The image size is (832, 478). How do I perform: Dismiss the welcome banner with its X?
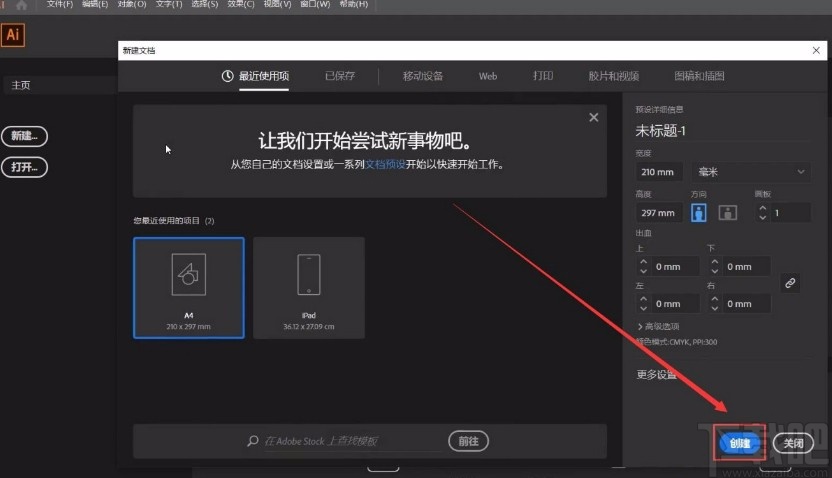594,117
